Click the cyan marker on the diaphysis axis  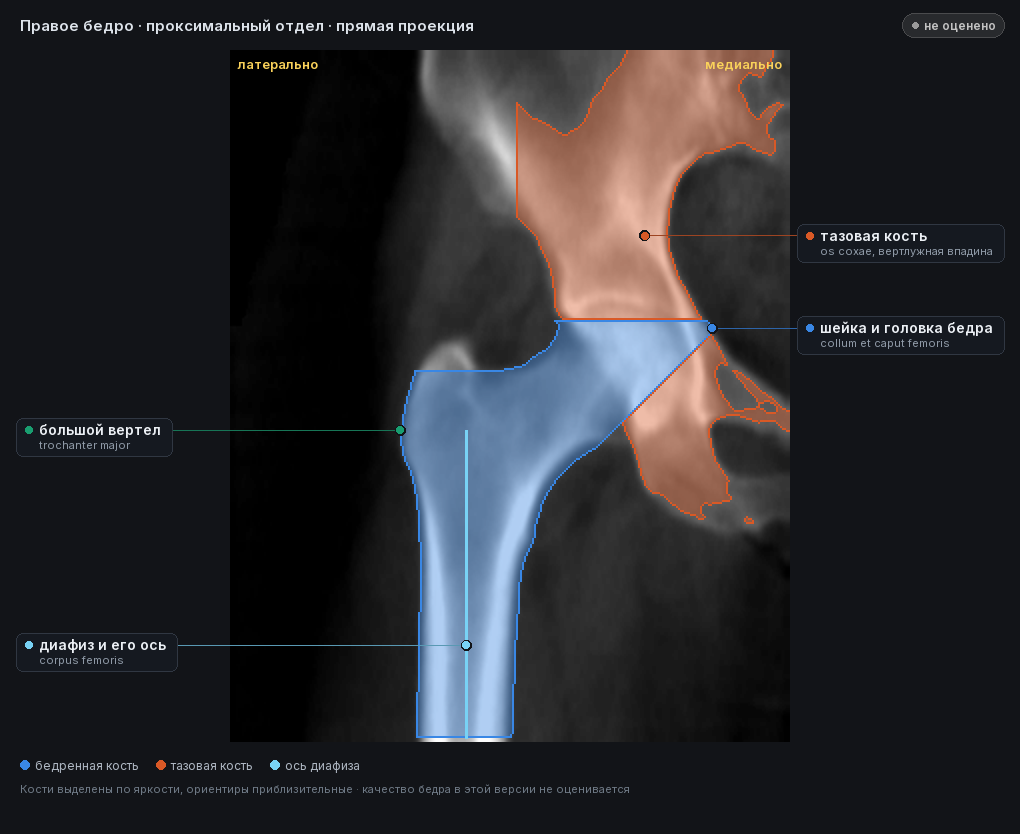466,645
